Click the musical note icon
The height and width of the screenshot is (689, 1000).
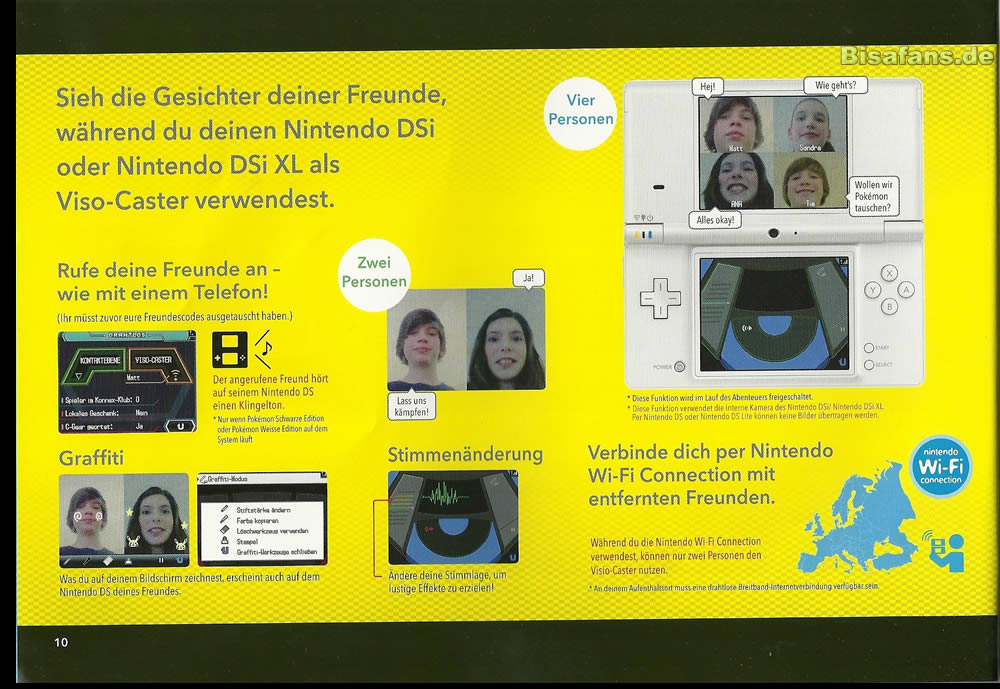[265, 347]
